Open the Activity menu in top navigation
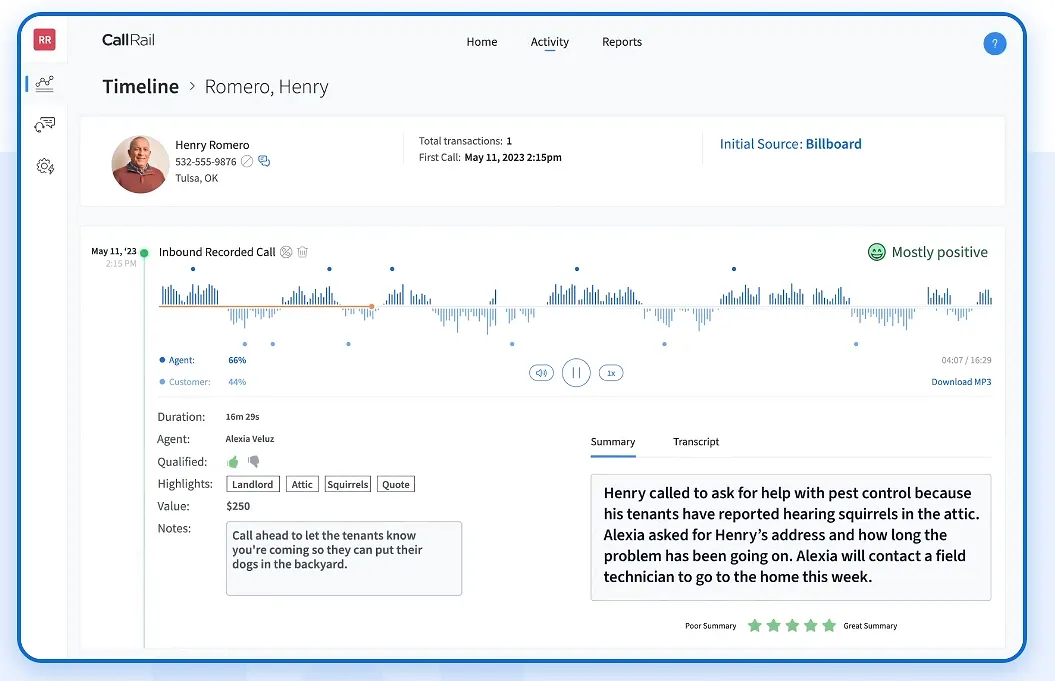Viewport: 1055px width, 681px height. click(549, 42)
